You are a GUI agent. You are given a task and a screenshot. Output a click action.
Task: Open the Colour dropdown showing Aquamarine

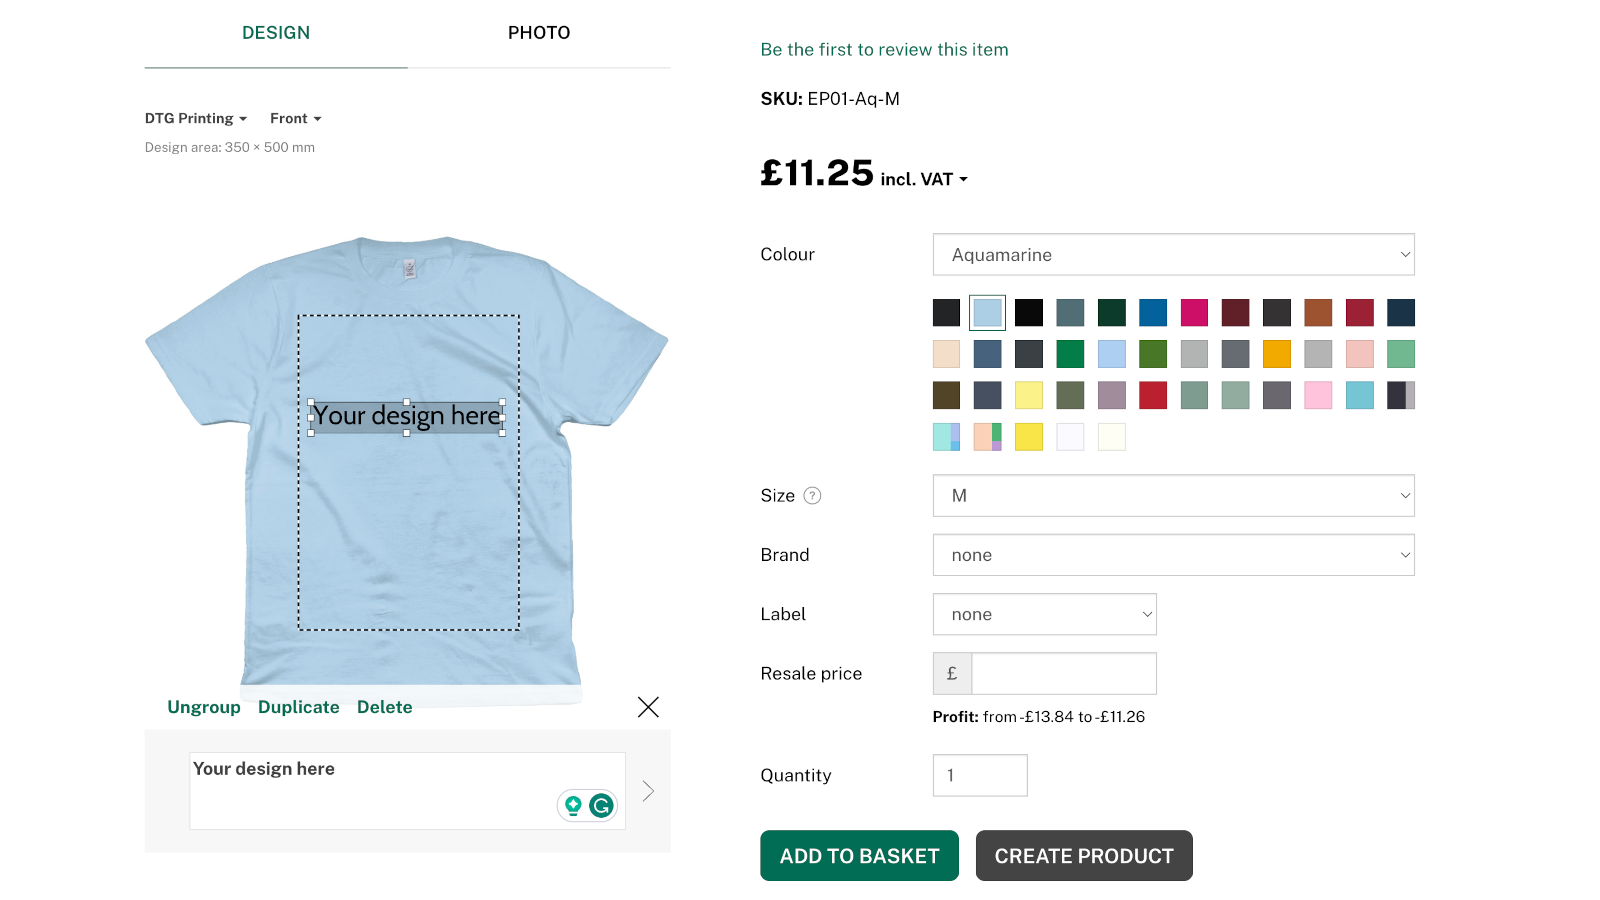point(1173,255)
